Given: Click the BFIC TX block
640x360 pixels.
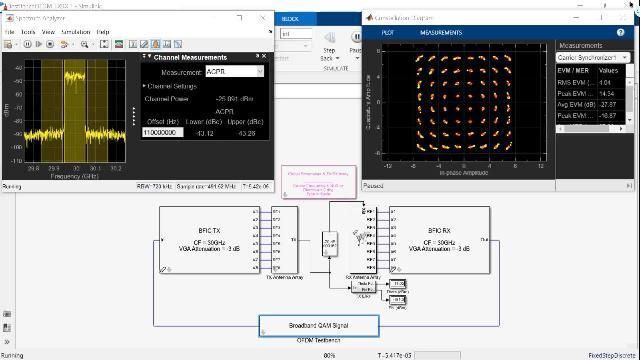Looking at the screenshot, I should [209, 240].
